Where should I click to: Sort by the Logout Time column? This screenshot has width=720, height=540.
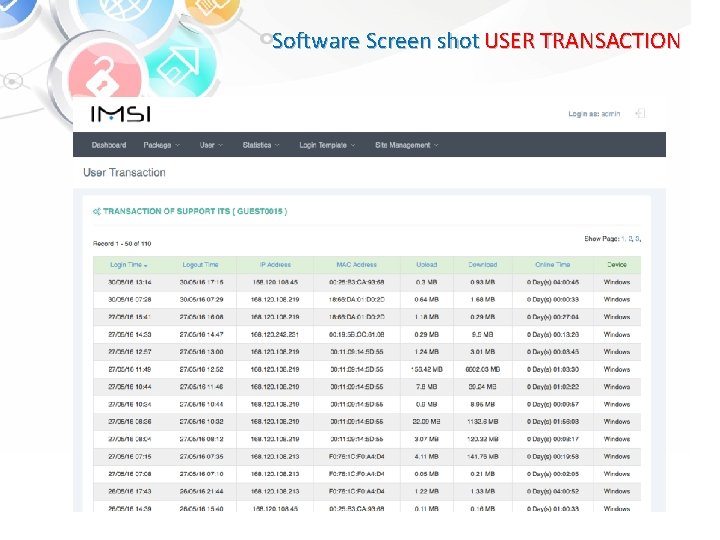click(x=200, y=265)
